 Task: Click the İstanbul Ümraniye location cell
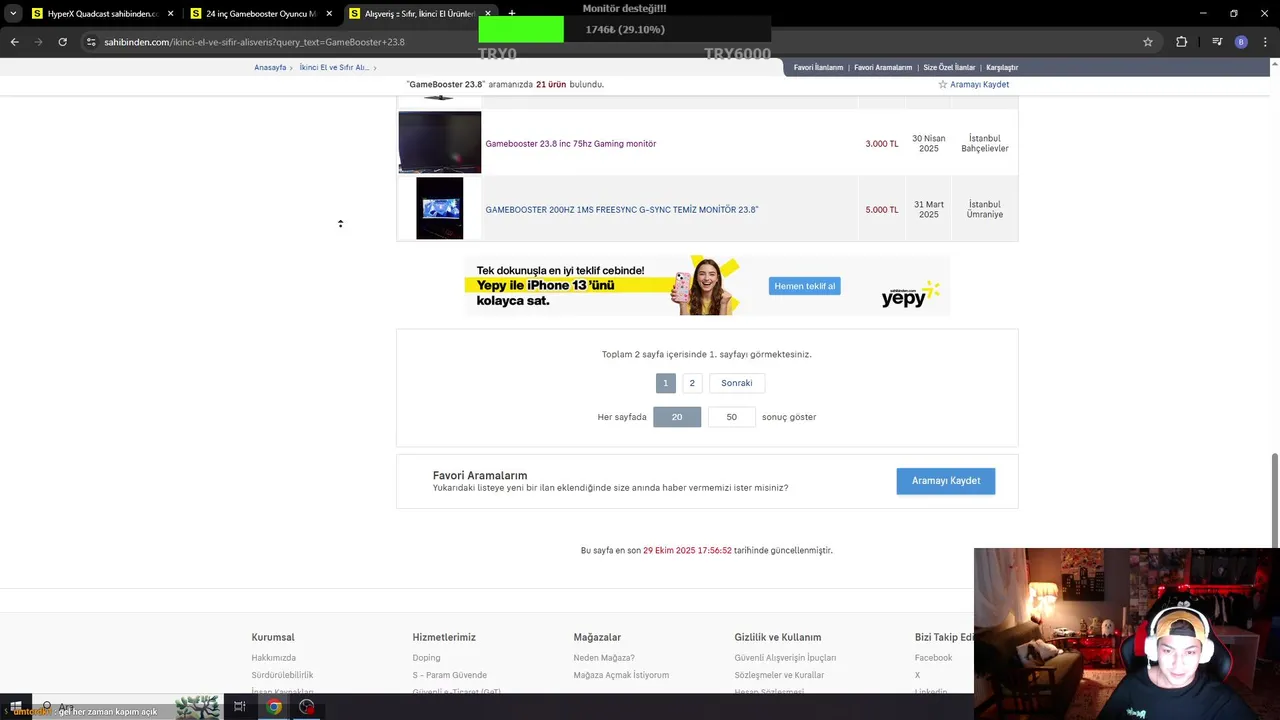point(985,209)
